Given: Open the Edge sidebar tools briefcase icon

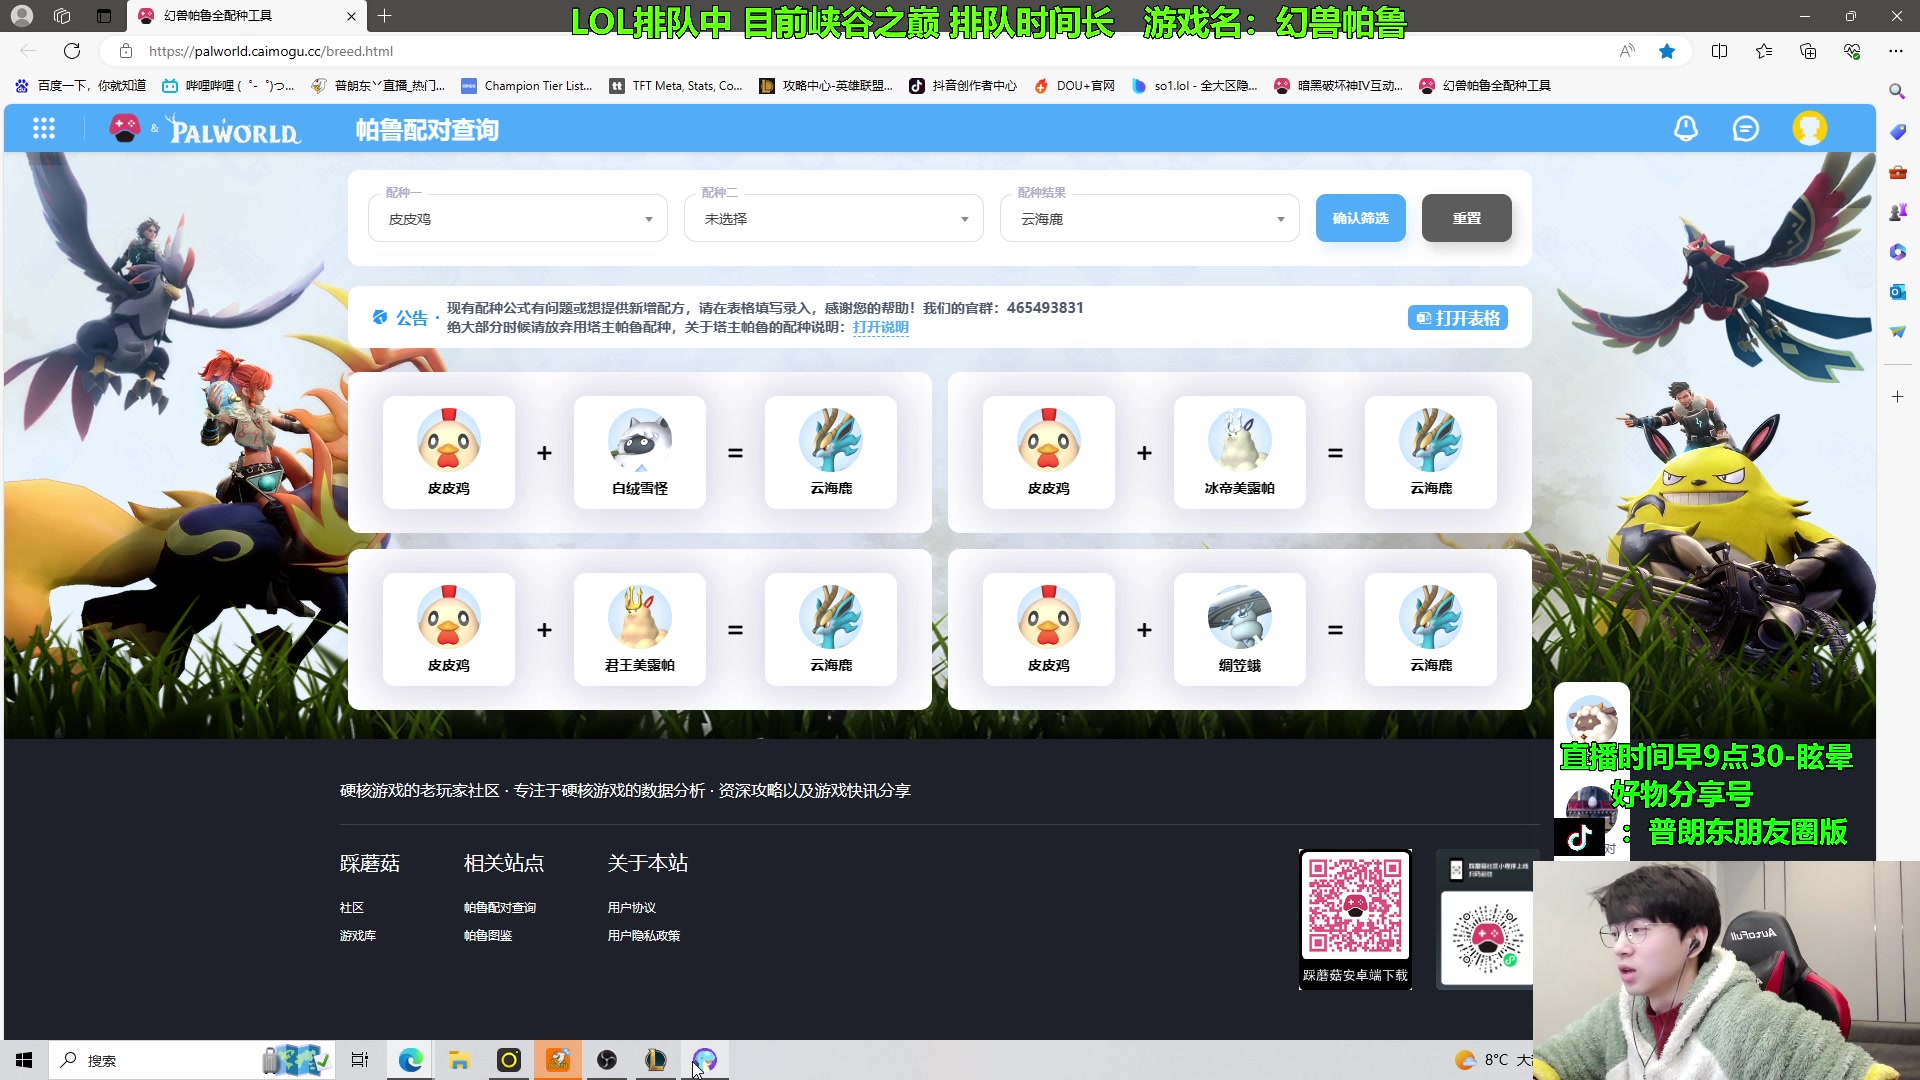Looking at the screenshot, I should (1897, 172).
